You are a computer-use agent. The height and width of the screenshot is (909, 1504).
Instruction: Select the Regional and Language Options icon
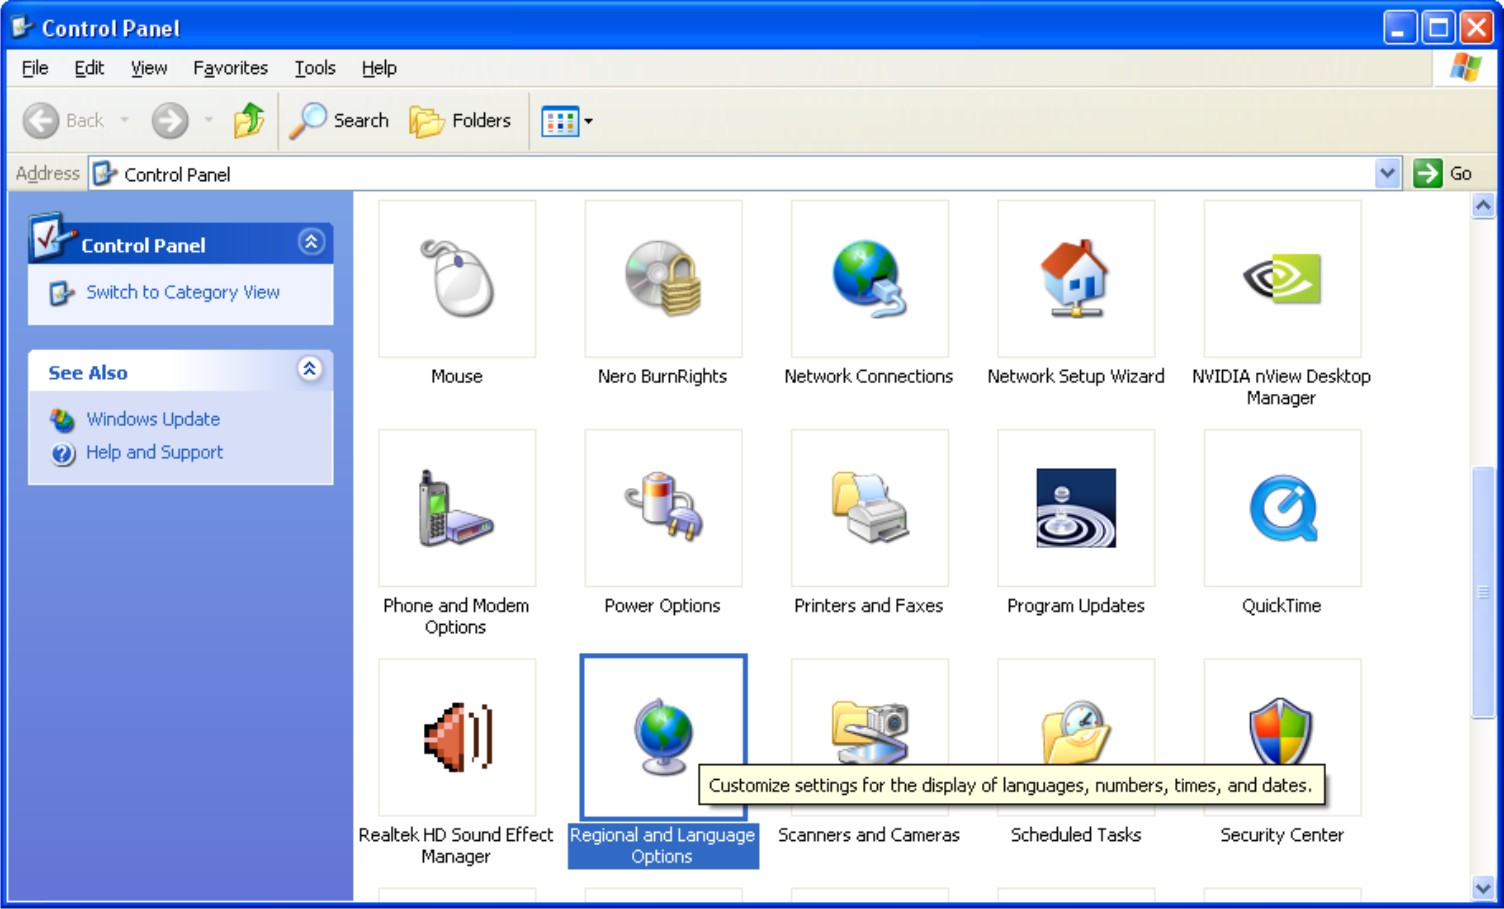[x=663, y=737]
